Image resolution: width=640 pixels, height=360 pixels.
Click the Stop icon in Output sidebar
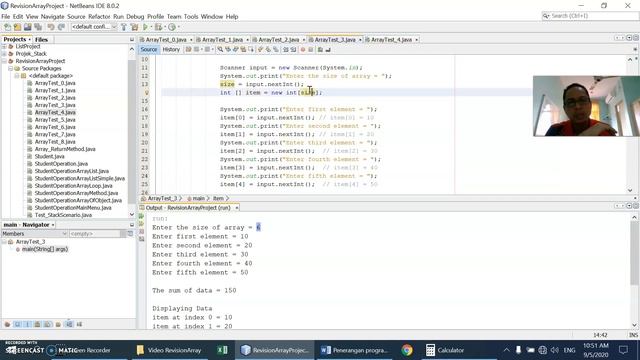coord(142,231)
